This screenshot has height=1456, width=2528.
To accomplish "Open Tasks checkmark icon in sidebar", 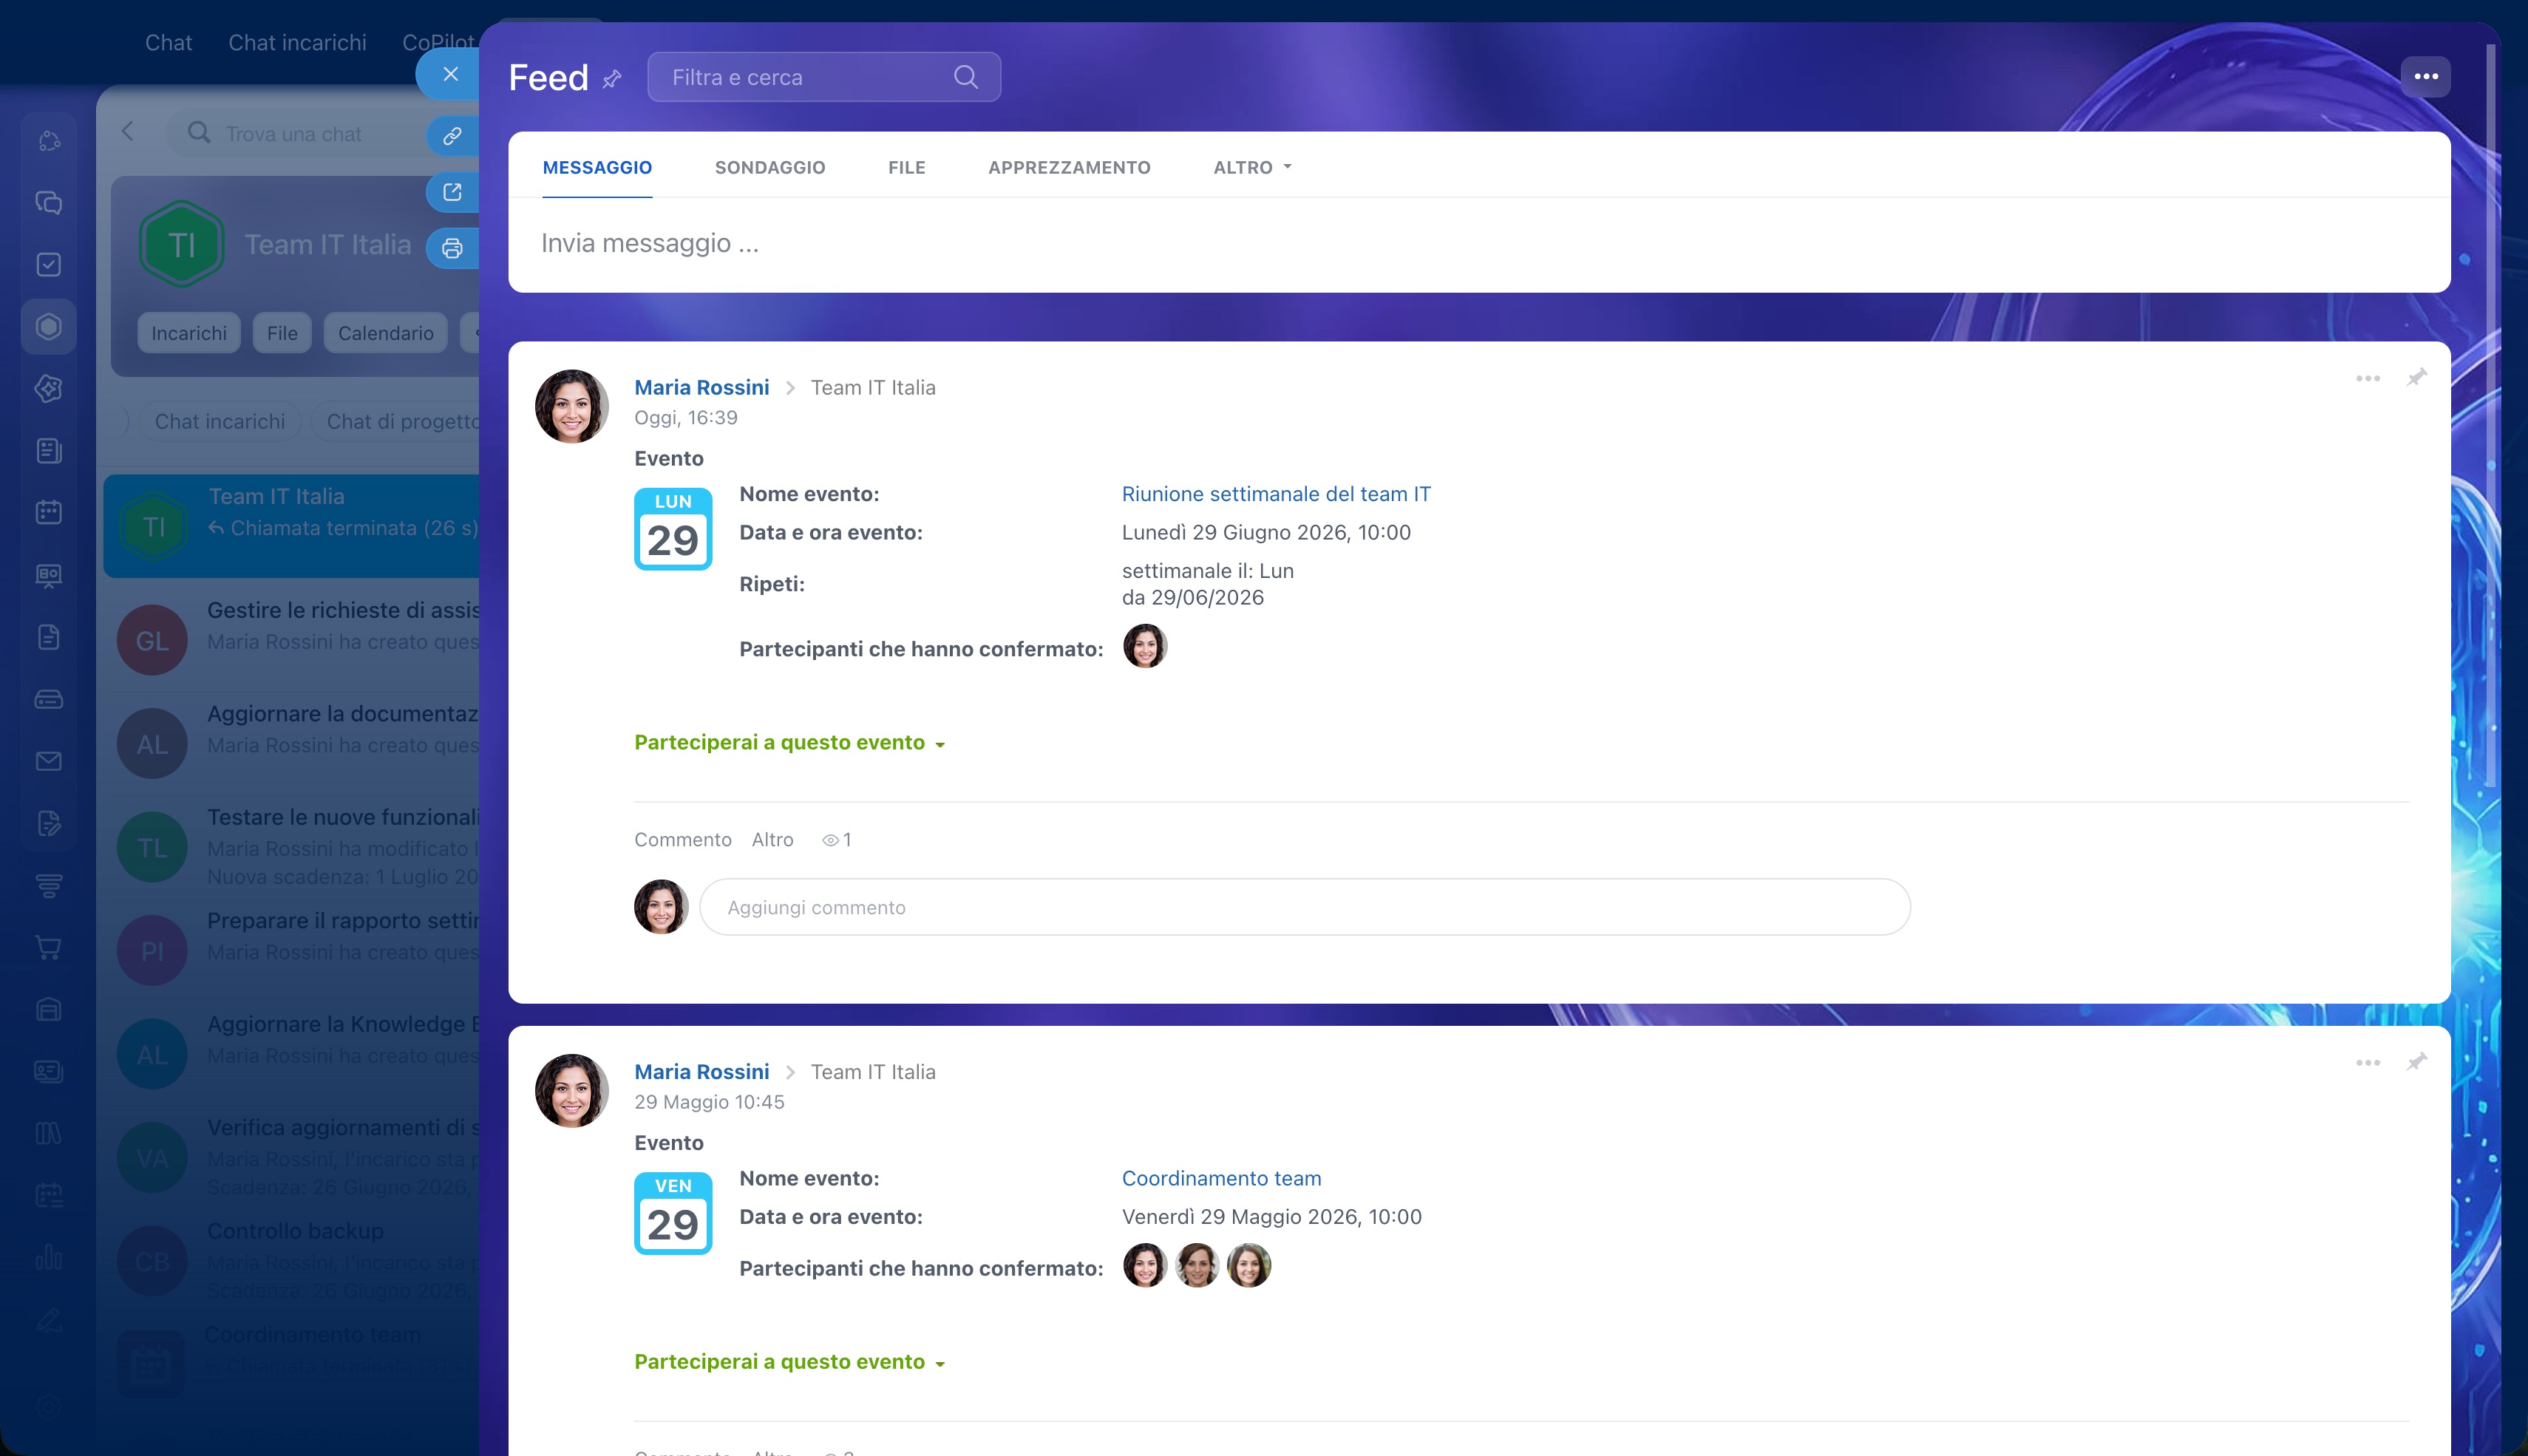I will click(49, 264).
